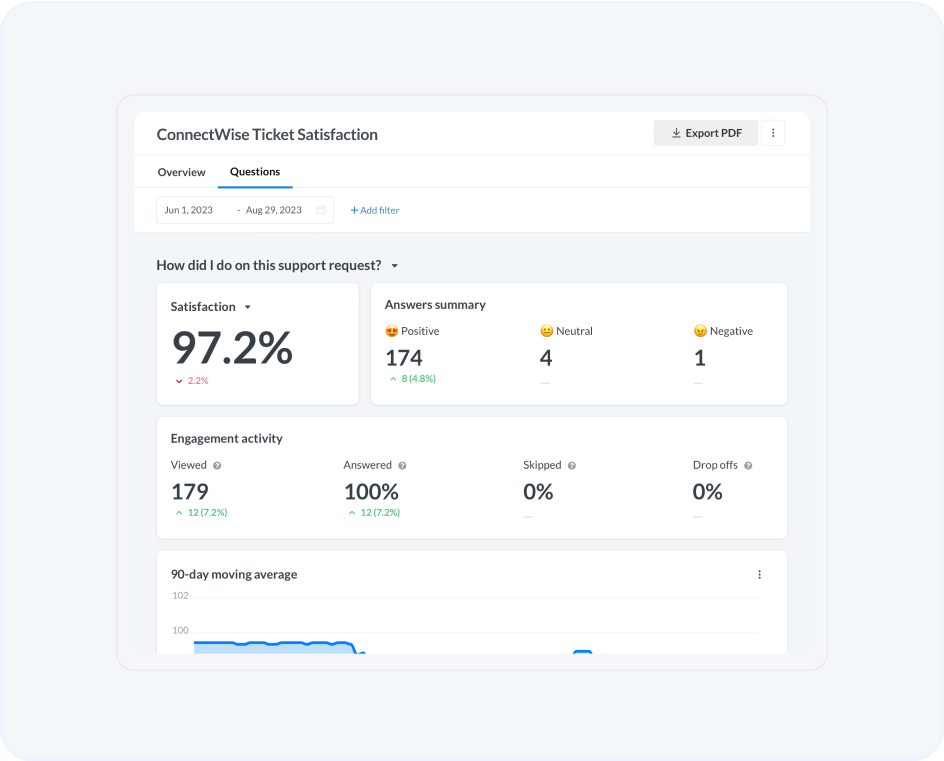Click the Answered help question-mark icon
The width and height of the screenshot is (944, 761).
coord(402,465)
